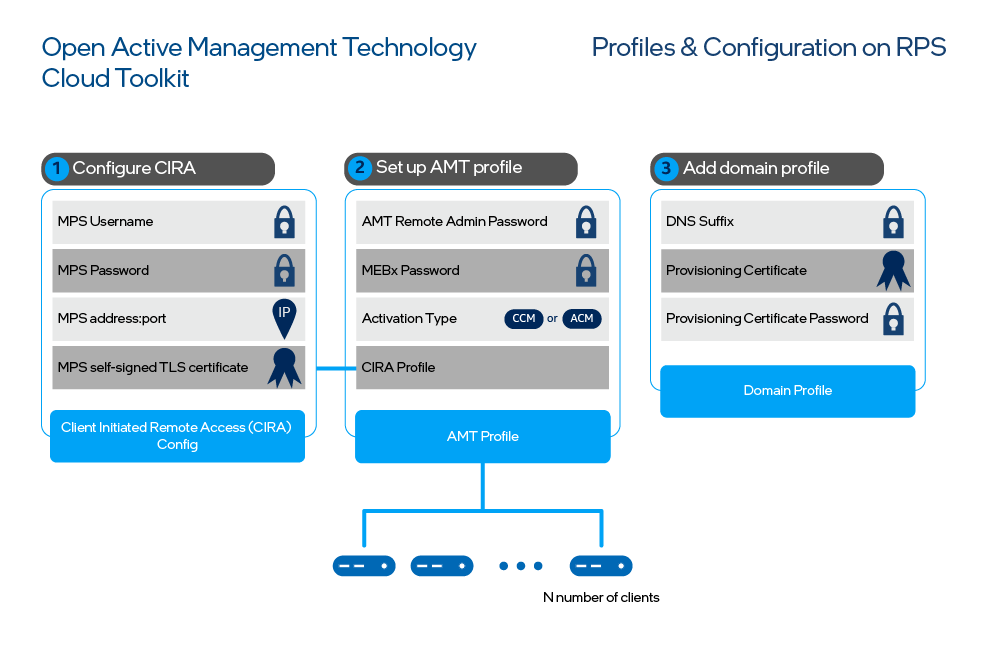Select the first client device icon
Viewport: 1000px width, 650px height.
click(x=364, y=565)
